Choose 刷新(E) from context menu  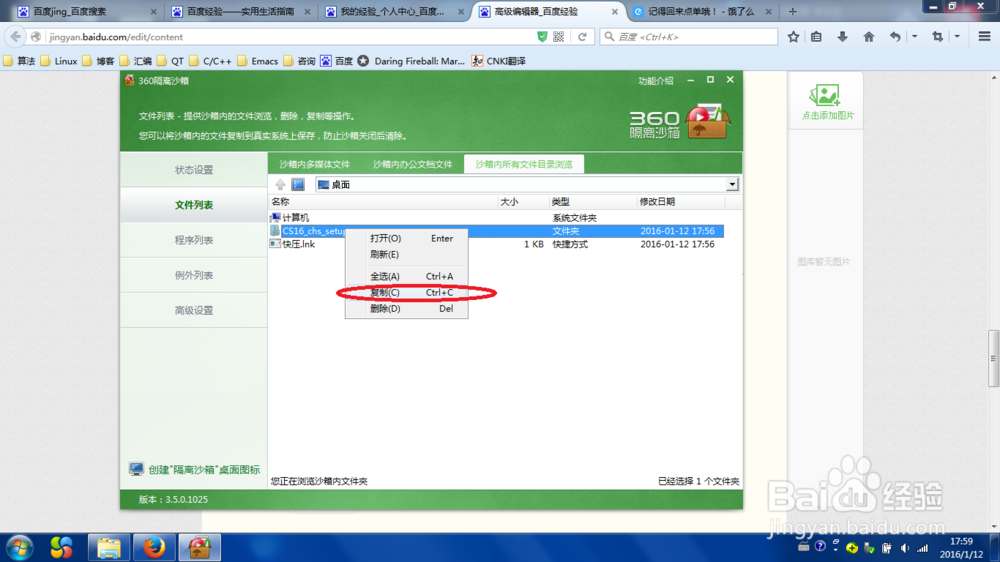[x=406, y=254]
